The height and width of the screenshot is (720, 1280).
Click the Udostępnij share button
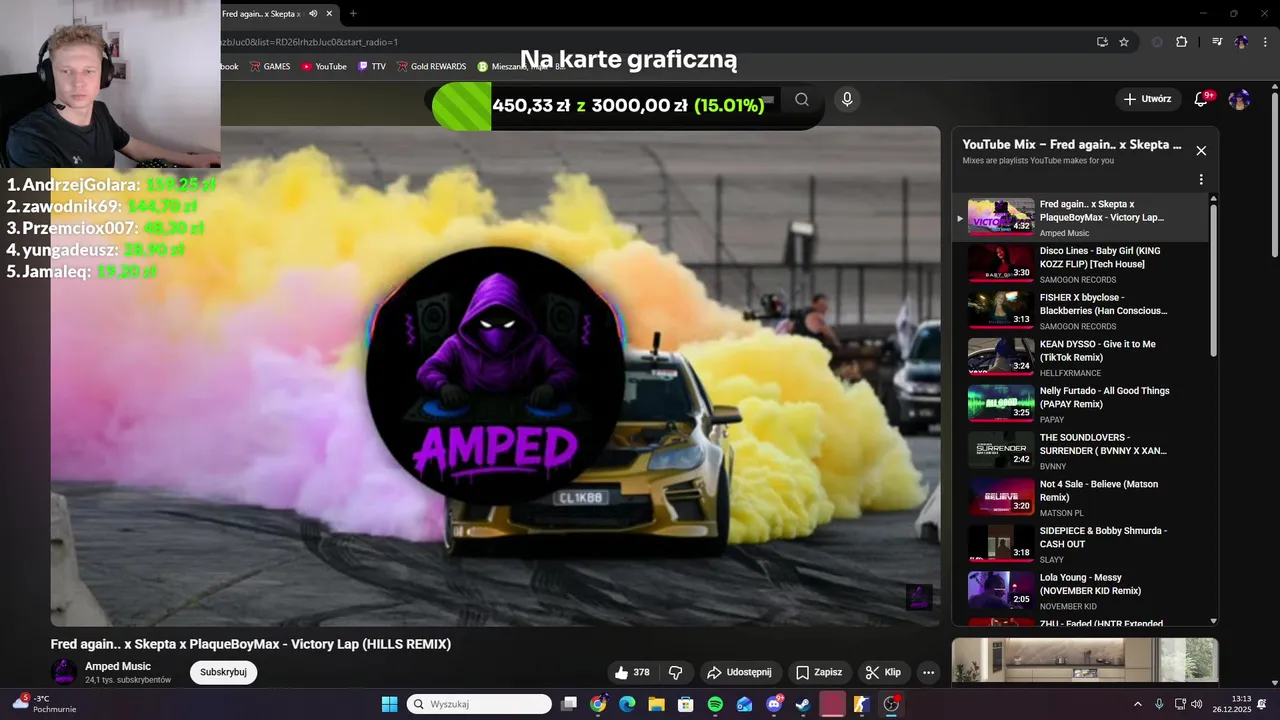click(739, 672)
